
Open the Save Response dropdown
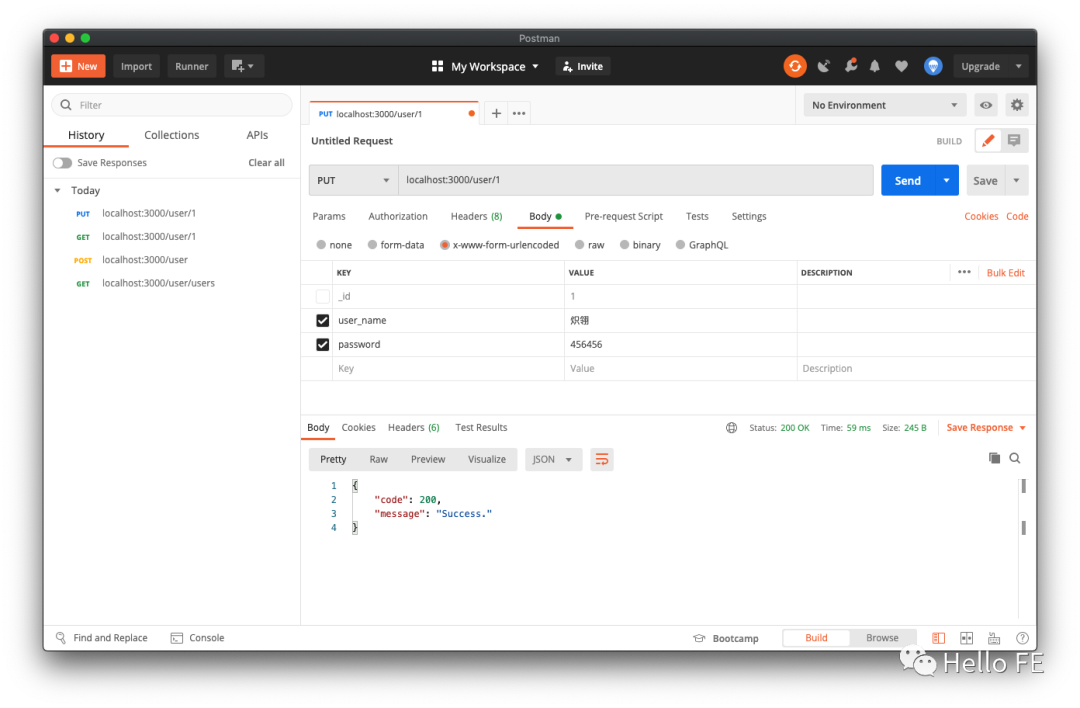tap(986, 428)
